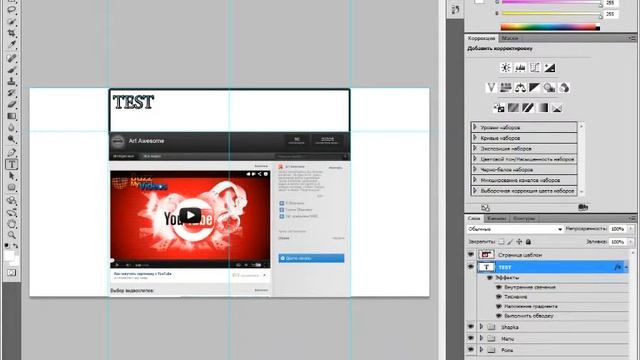Hide the 'Страница шаблон' layer
Screen dimensions: 640x360
471,254
